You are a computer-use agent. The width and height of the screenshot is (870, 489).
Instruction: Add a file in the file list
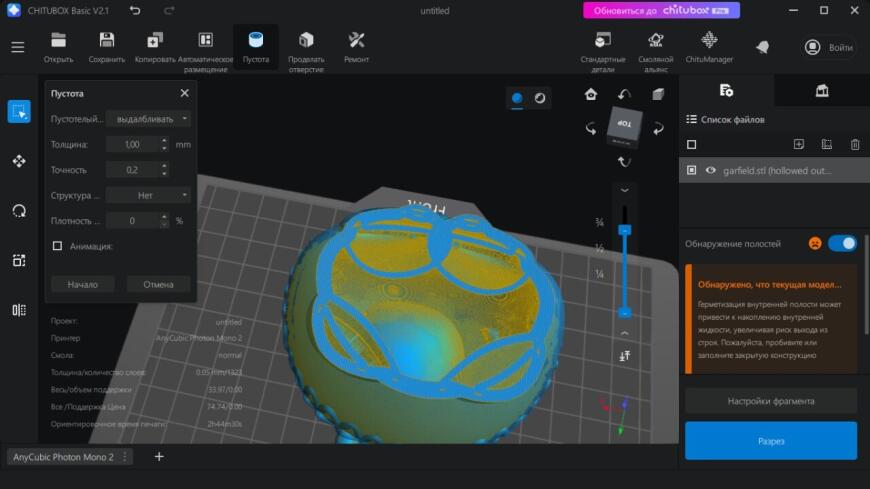point(798,144)
